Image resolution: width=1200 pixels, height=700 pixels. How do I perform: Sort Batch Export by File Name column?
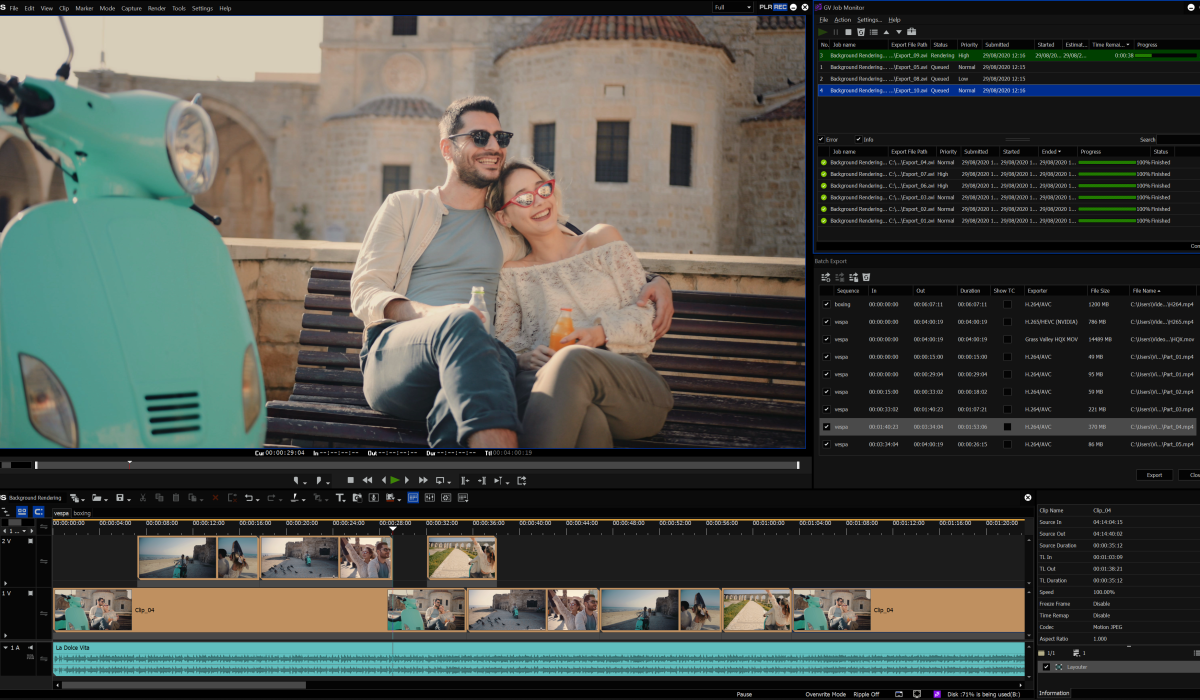[x=1146, y=290]
